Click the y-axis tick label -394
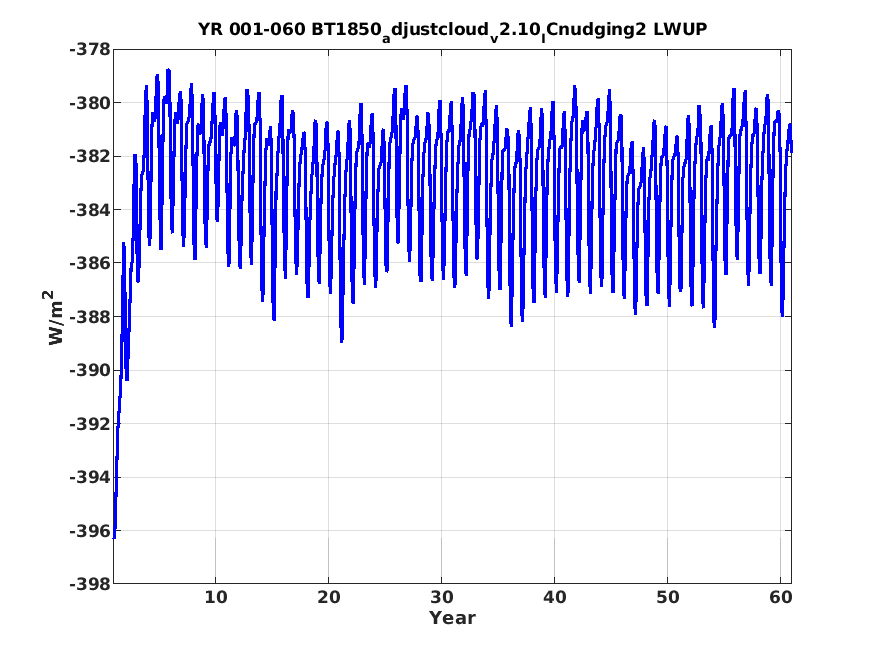The width and height of the screenshot is (875, 656). pos(90,477)
